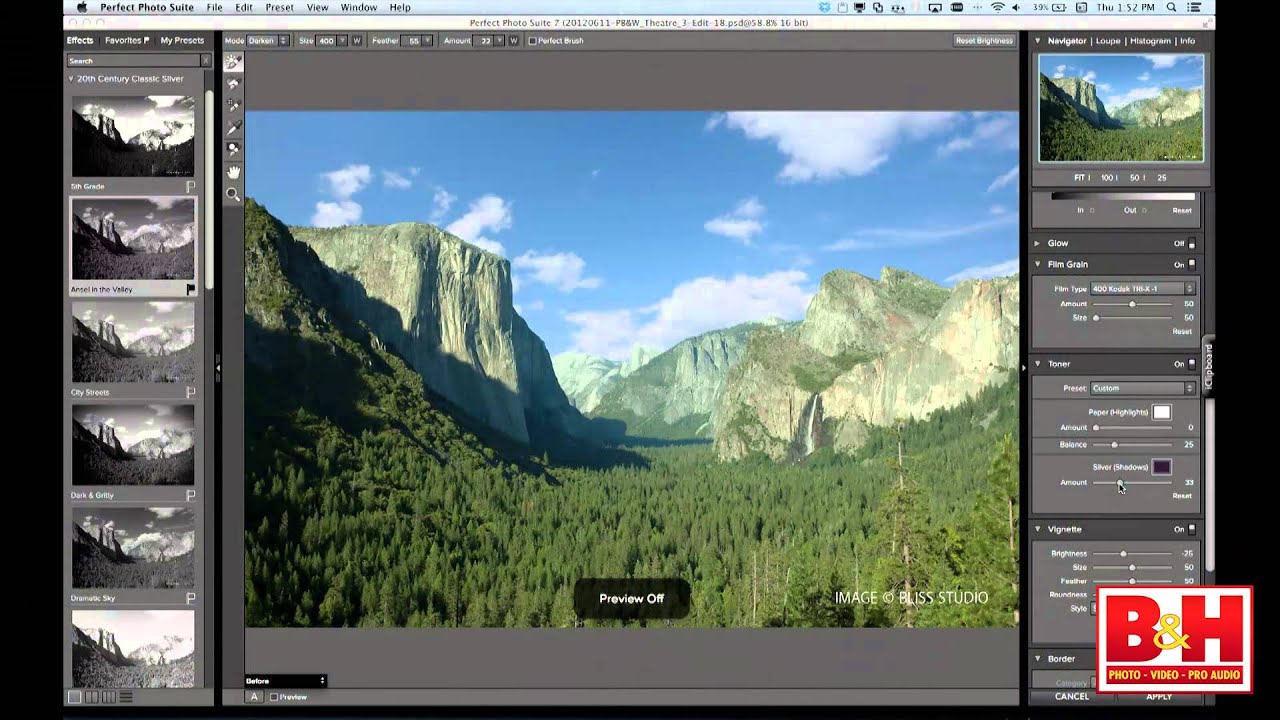The image size is (1280, 720).
Task: Flag Dark & Gritty preset as favorite
Action: pos(190,495)
